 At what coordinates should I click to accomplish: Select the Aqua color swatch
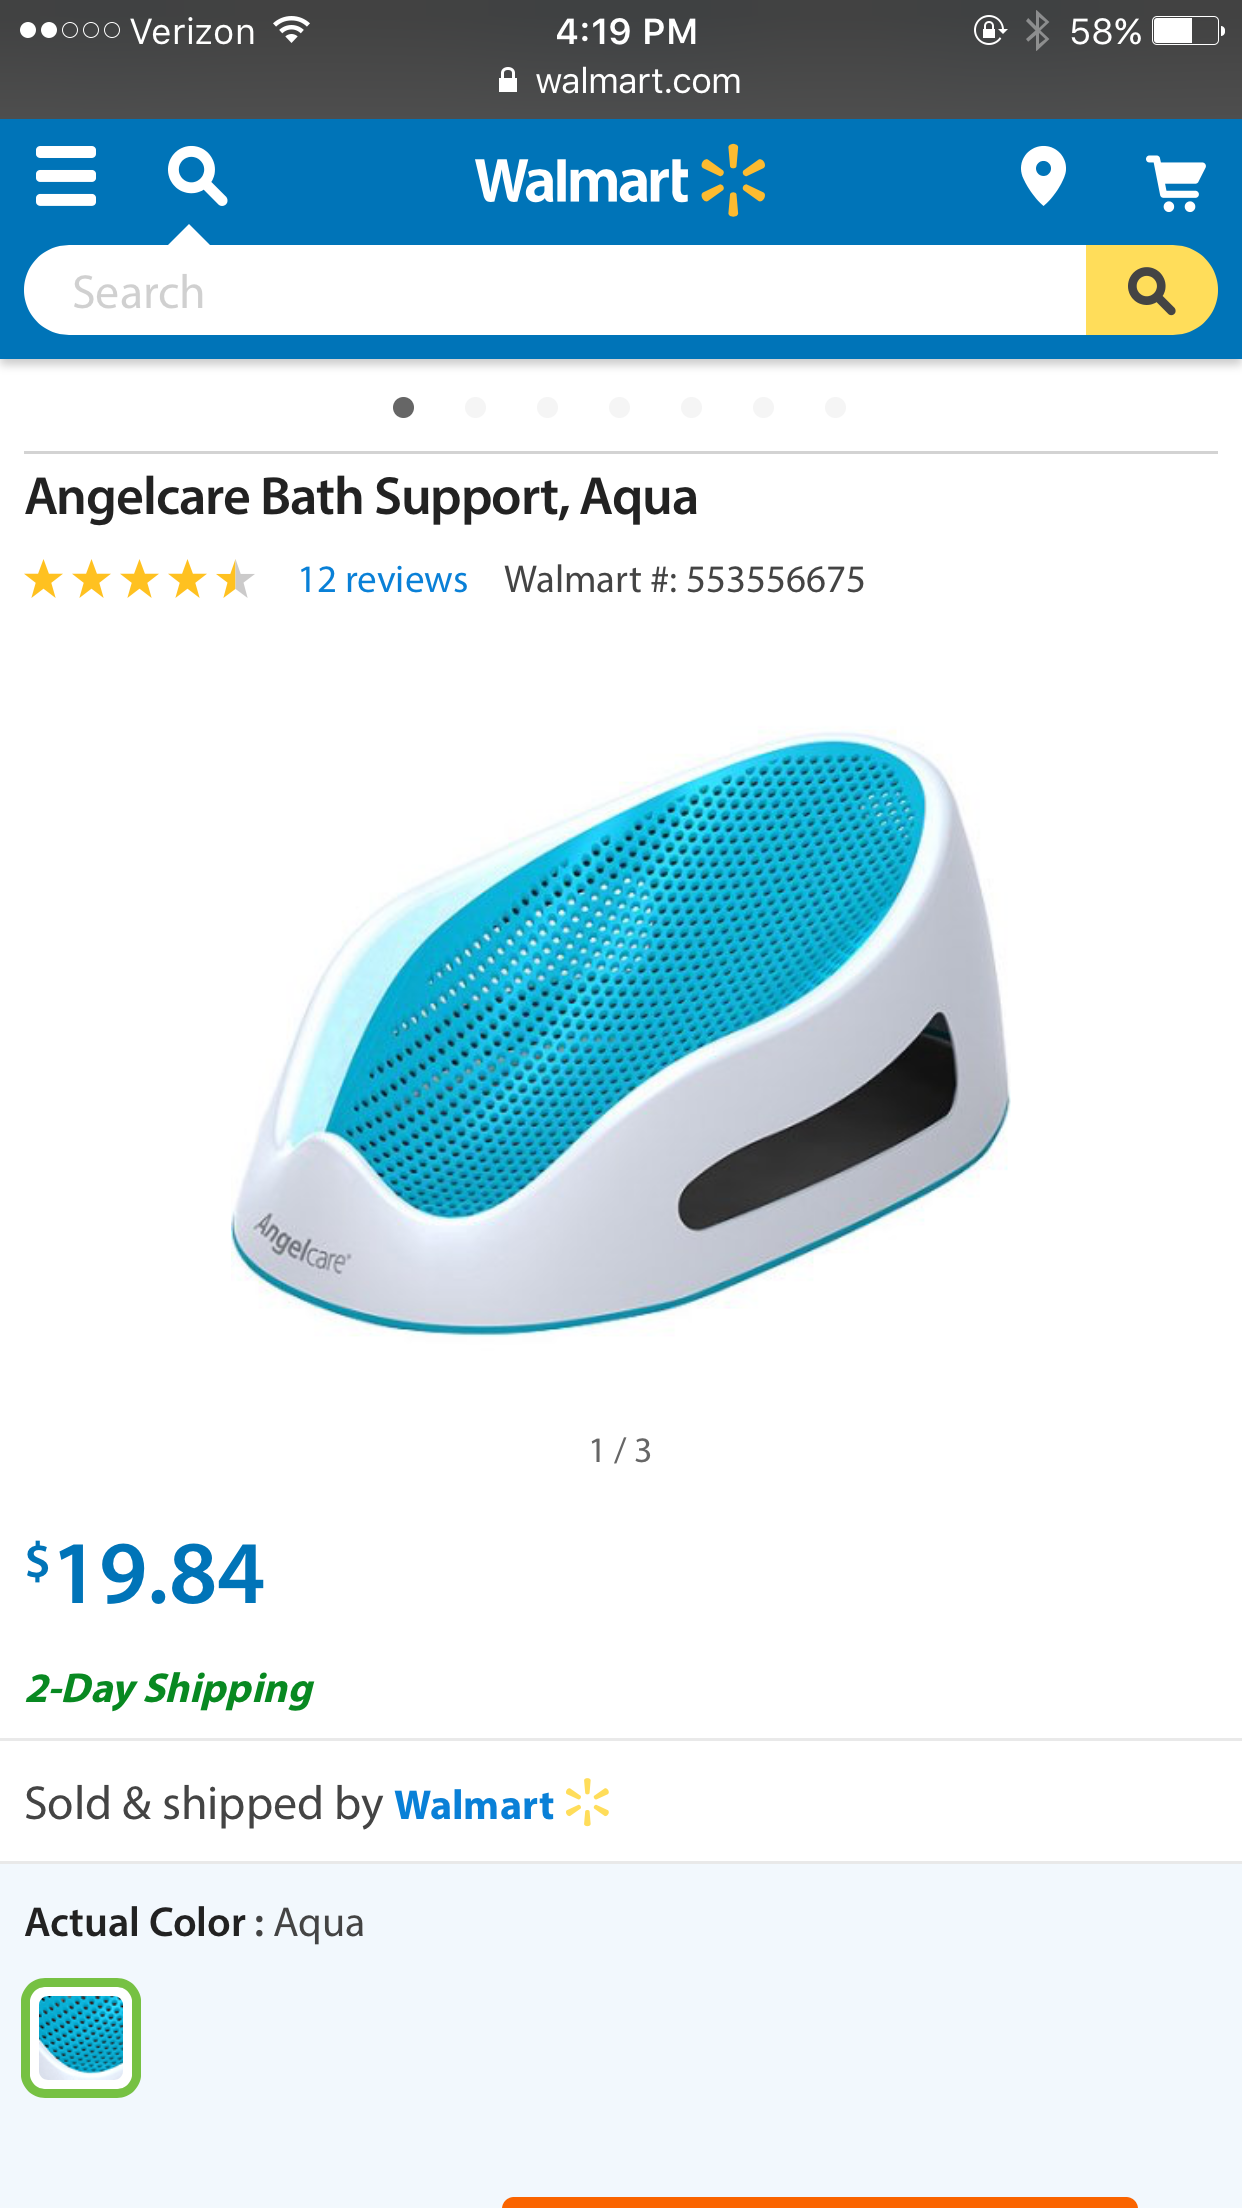click(81, 2037)
